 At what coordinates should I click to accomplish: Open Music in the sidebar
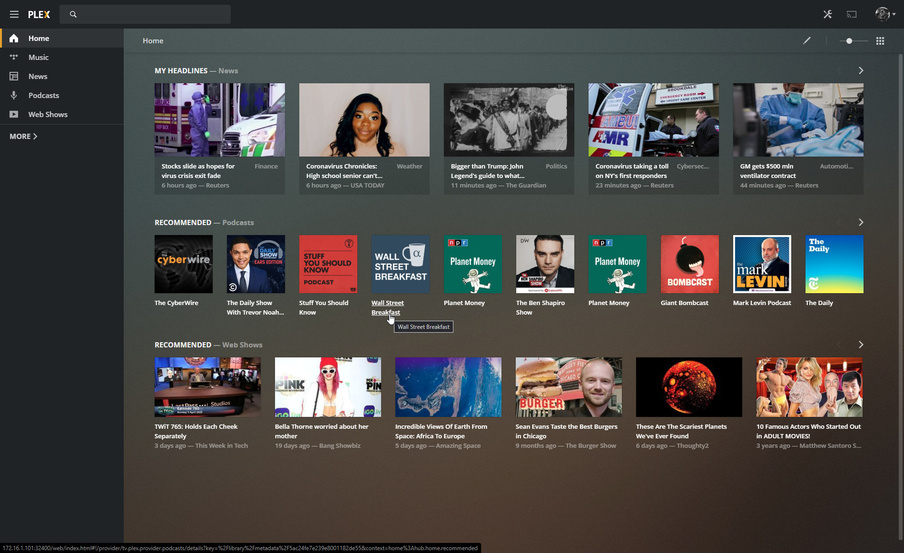point(62,57)
